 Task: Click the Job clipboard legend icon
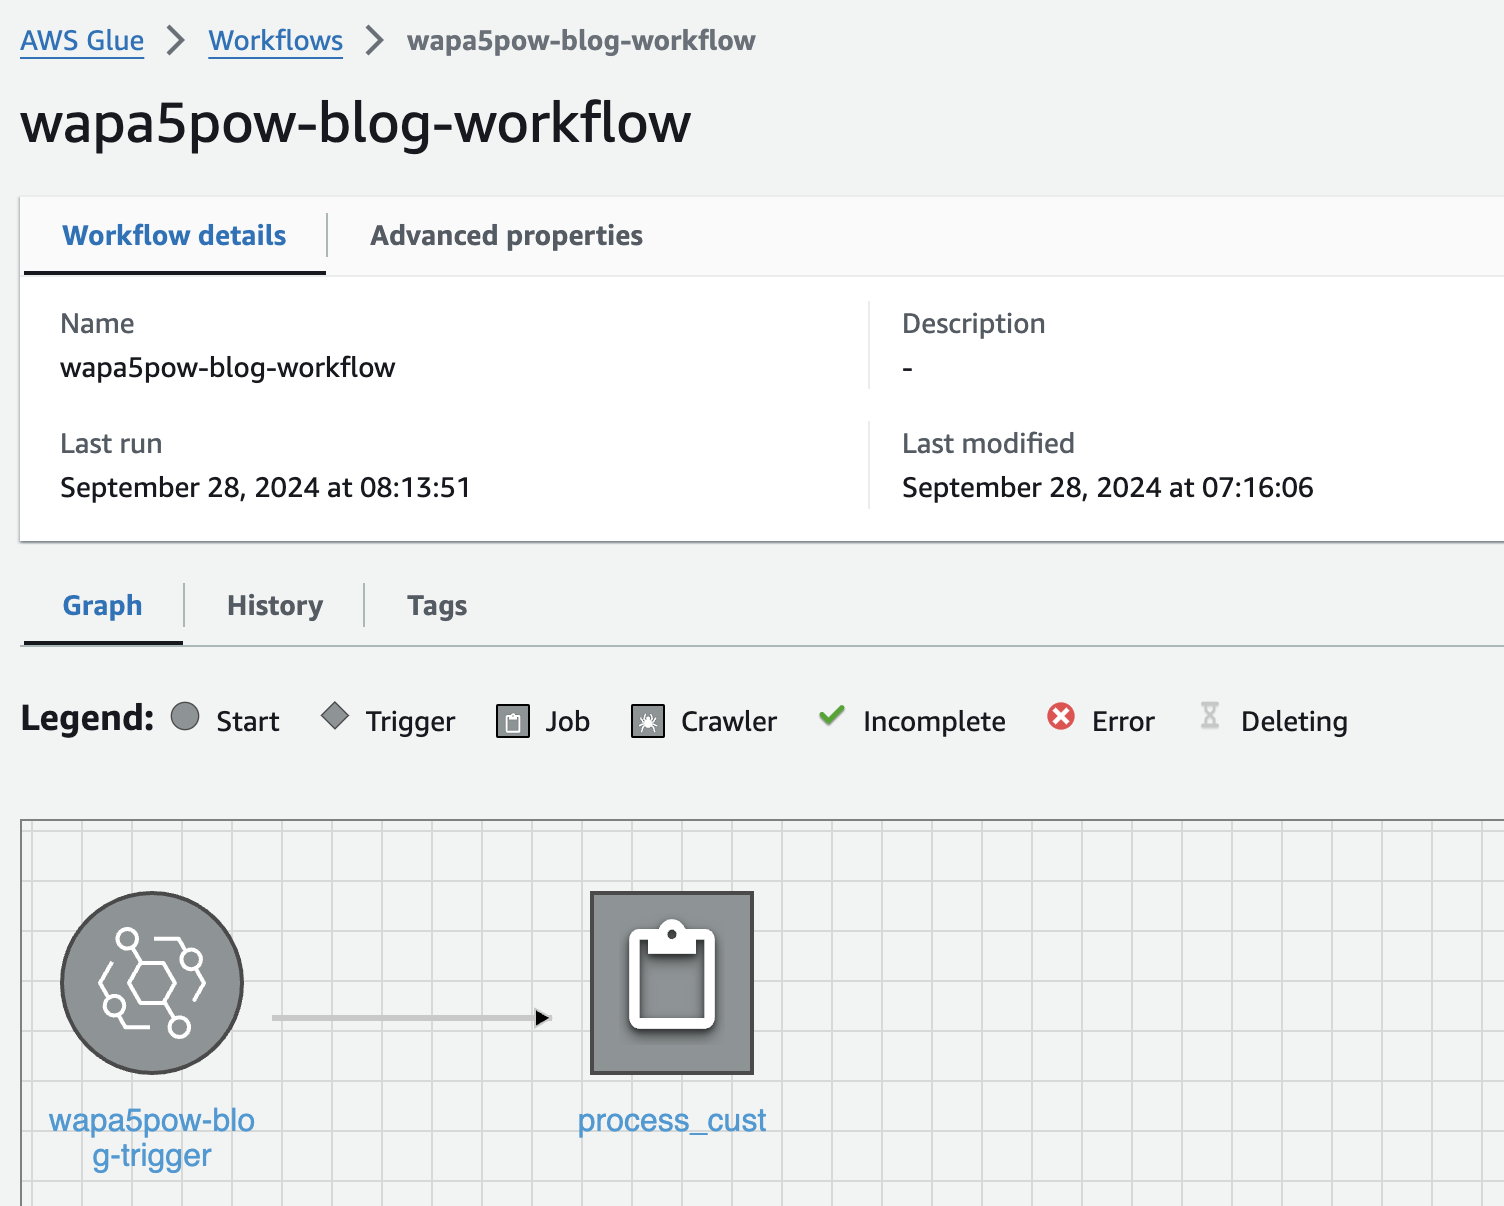coord(513,721)
